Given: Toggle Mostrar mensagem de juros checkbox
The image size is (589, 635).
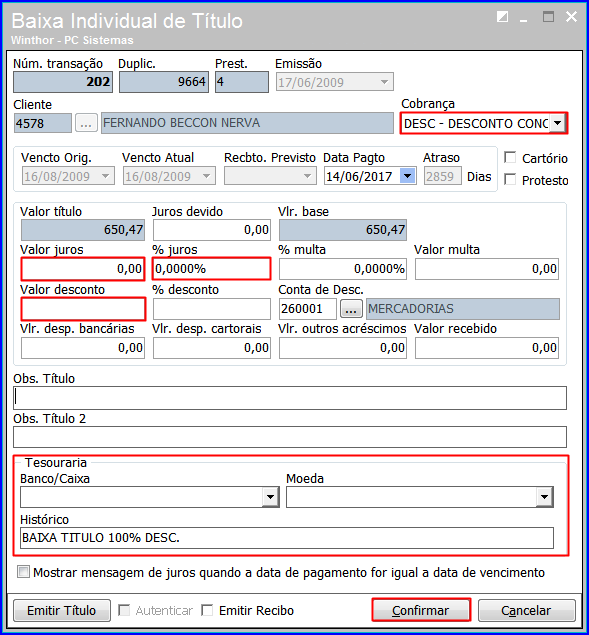Looking at the screenshot, I should click(23, 572).
